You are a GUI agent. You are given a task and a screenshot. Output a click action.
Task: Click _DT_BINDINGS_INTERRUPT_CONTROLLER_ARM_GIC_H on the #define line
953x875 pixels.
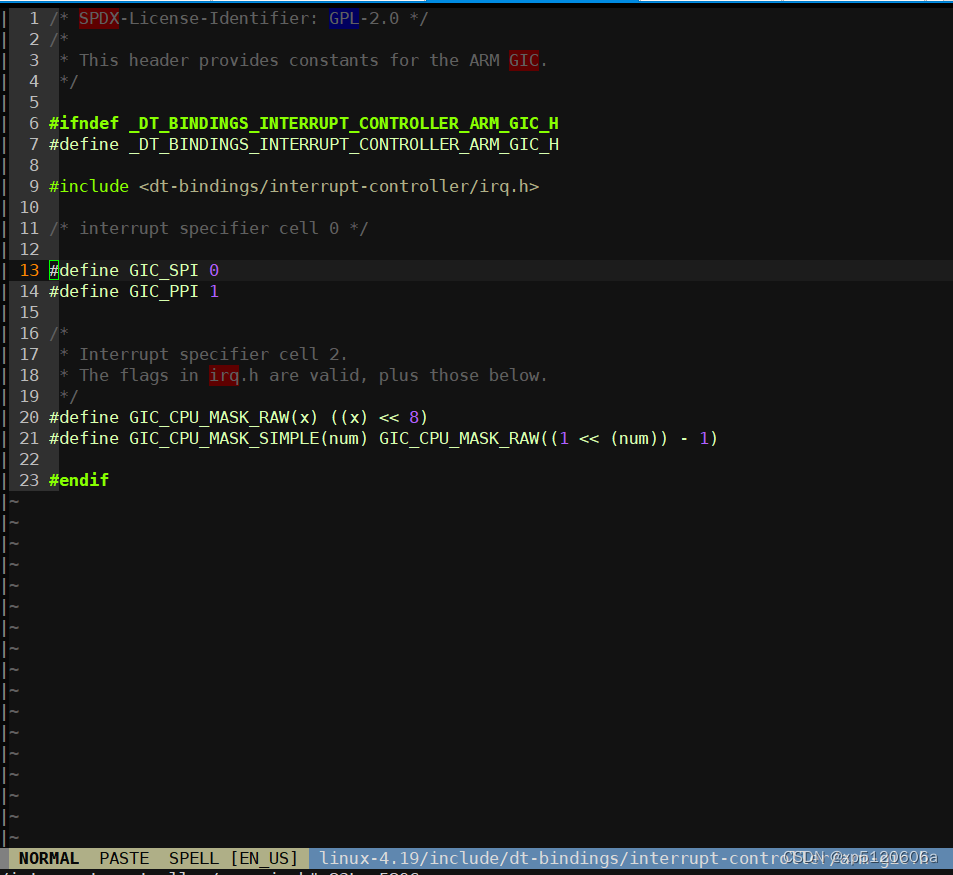pos(344,145)
